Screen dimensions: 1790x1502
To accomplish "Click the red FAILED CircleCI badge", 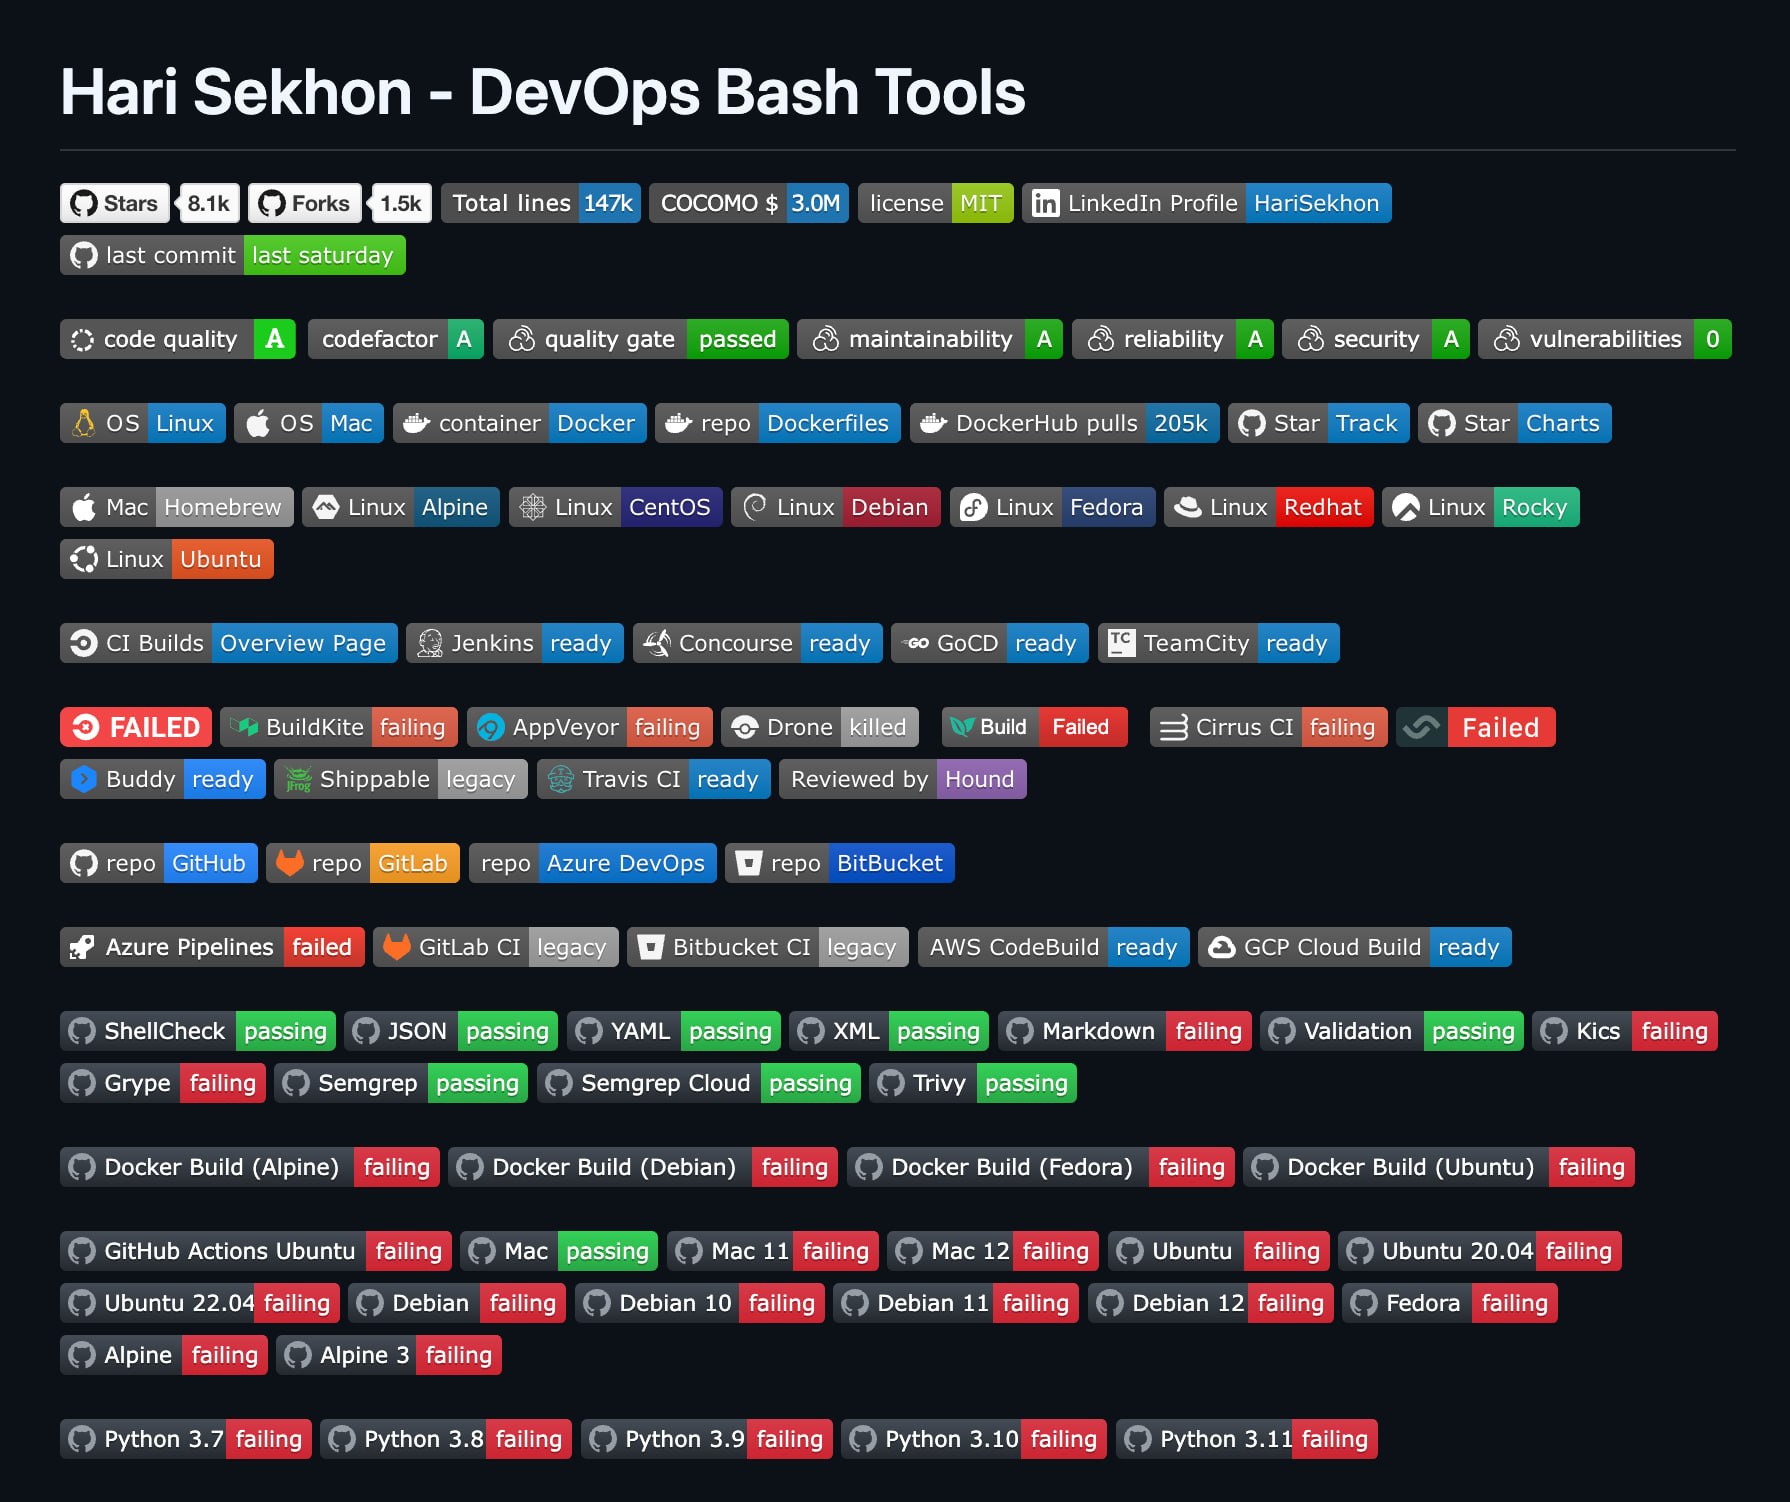I will [x=136, y=728].
